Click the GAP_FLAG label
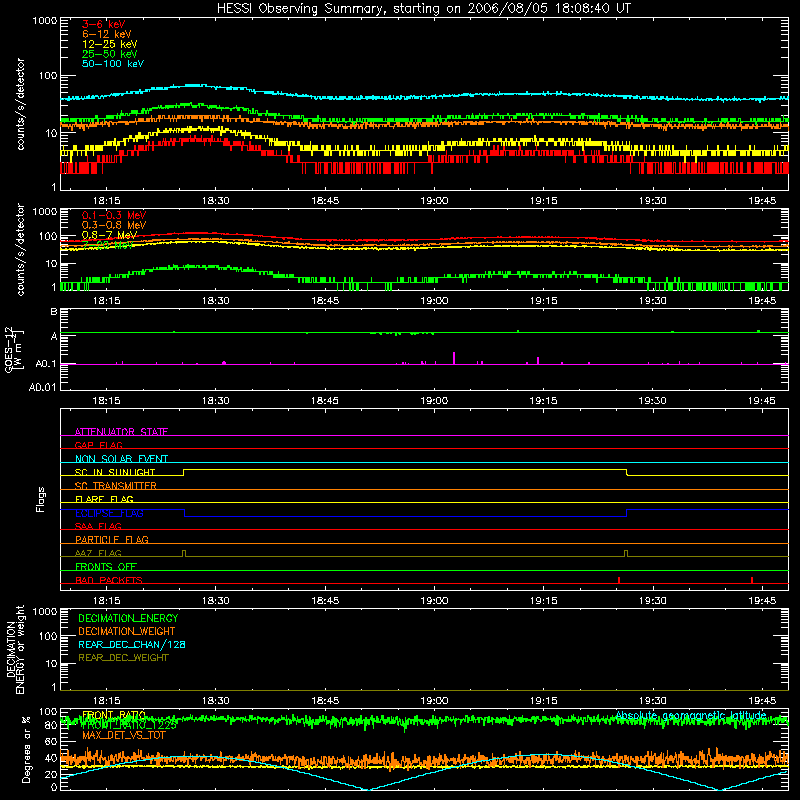 (x=98, y=445)
